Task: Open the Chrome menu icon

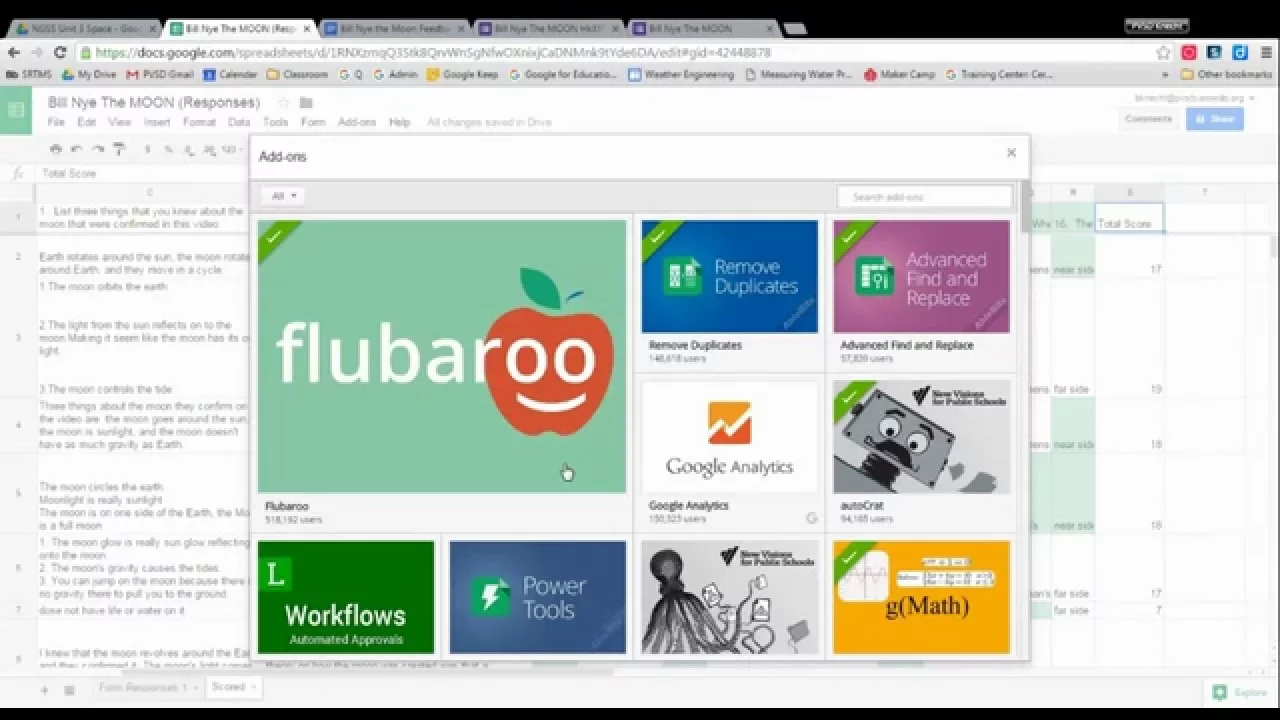Action: pyautogui.click(x=1267, y=52)
